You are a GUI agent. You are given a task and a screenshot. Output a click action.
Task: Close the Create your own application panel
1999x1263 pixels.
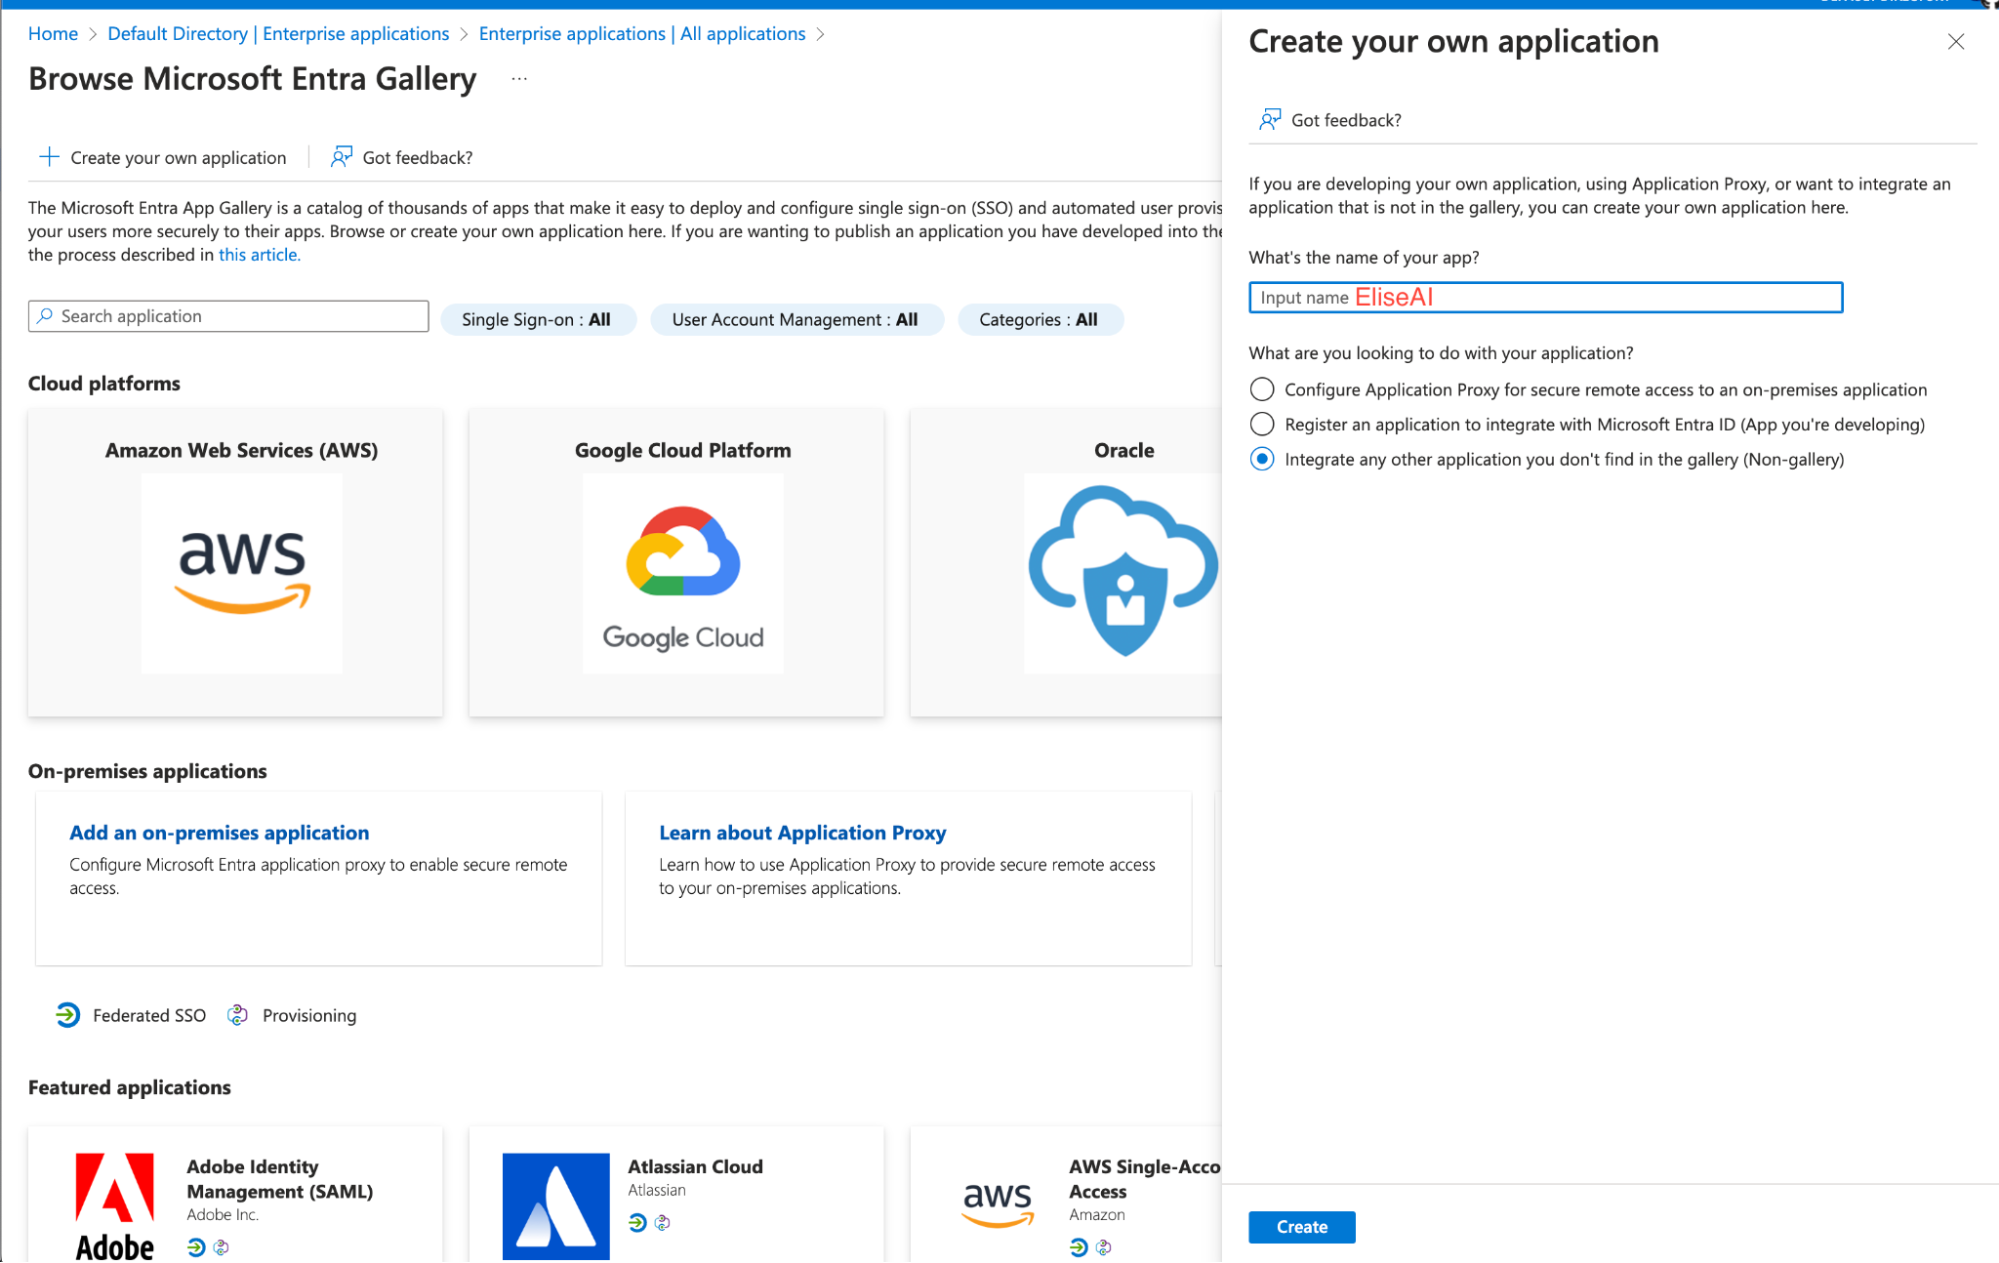[x=1955, y=42]
